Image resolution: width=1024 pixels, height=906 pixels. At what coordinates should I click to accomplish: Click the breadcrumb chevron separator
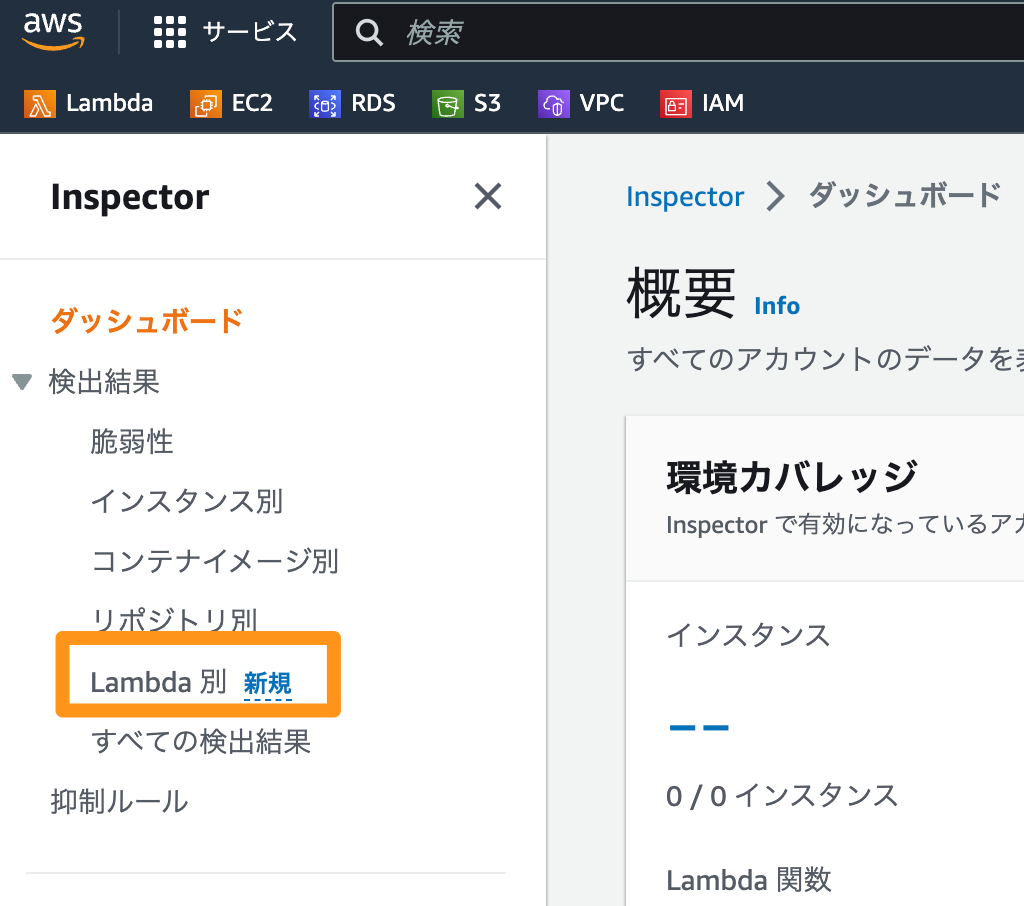[x=775, y=196]
